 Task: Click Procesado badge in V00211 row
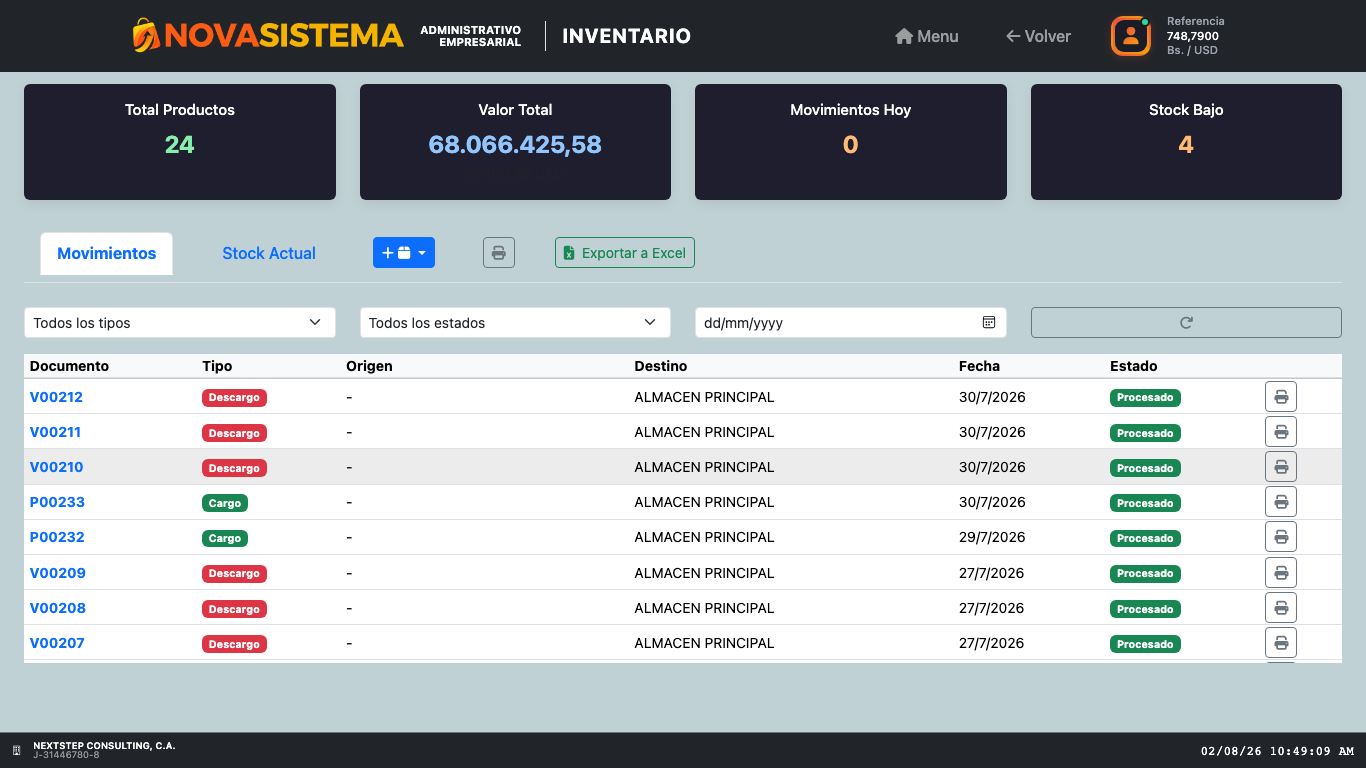coord(1145,433)
